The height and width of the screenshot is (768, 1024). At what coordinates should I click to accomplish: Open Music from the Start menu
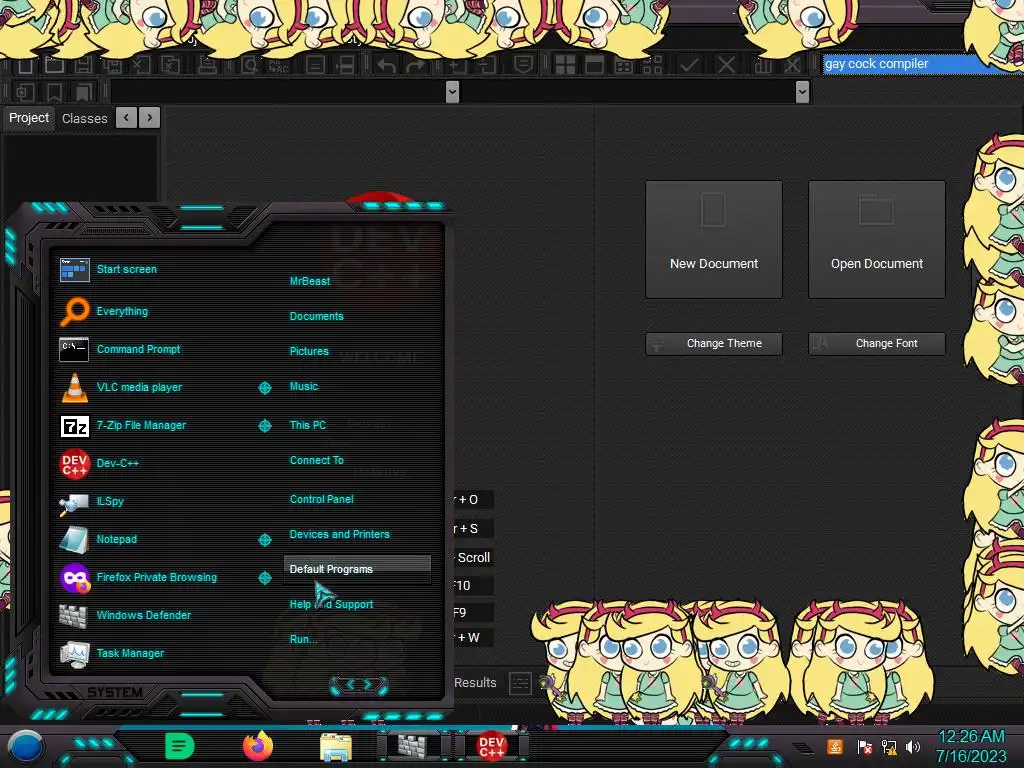304,387
